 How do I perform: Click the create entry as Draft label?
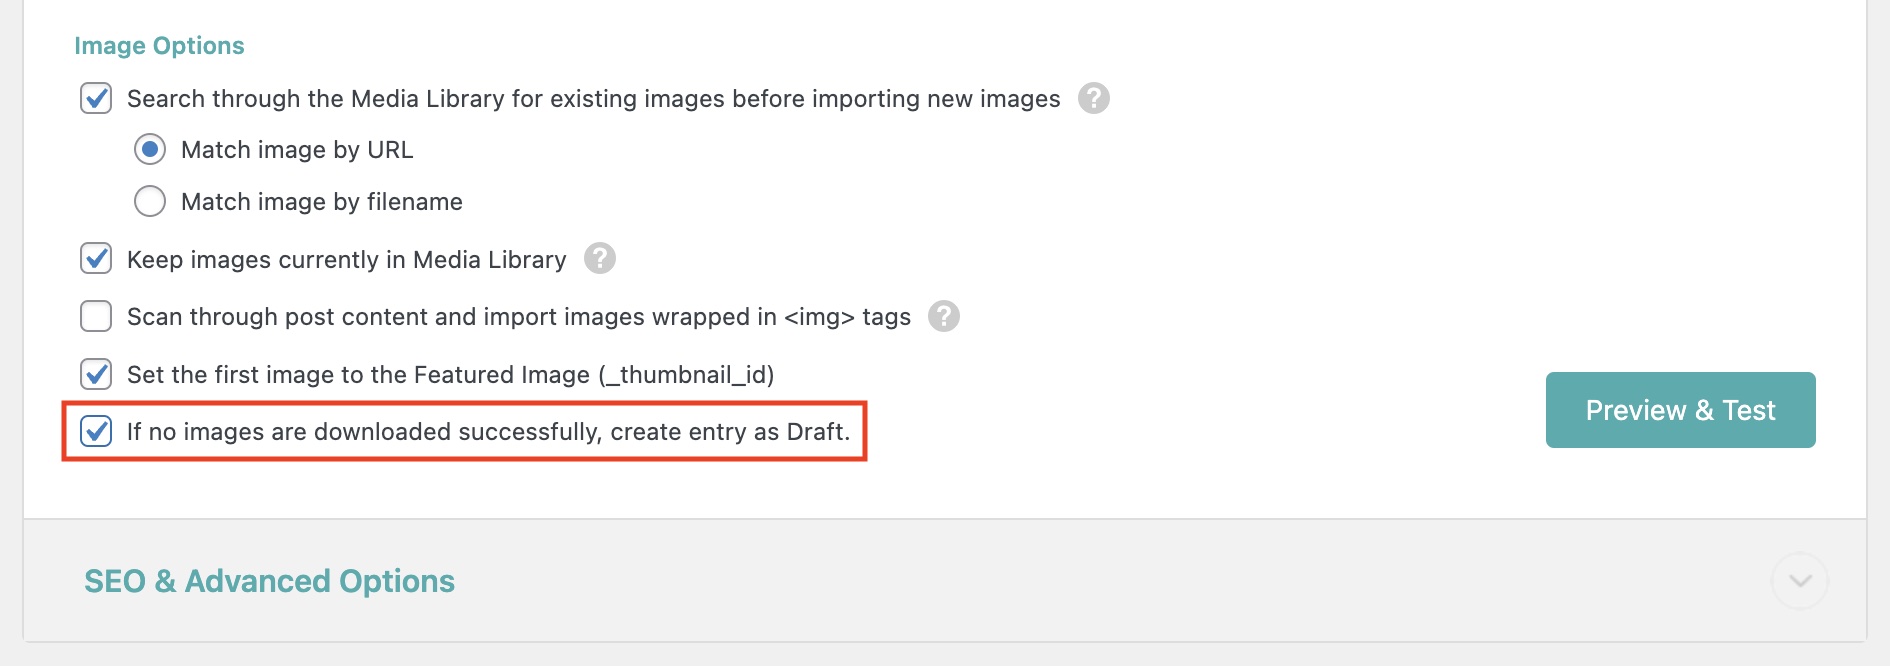pos(488,432)
